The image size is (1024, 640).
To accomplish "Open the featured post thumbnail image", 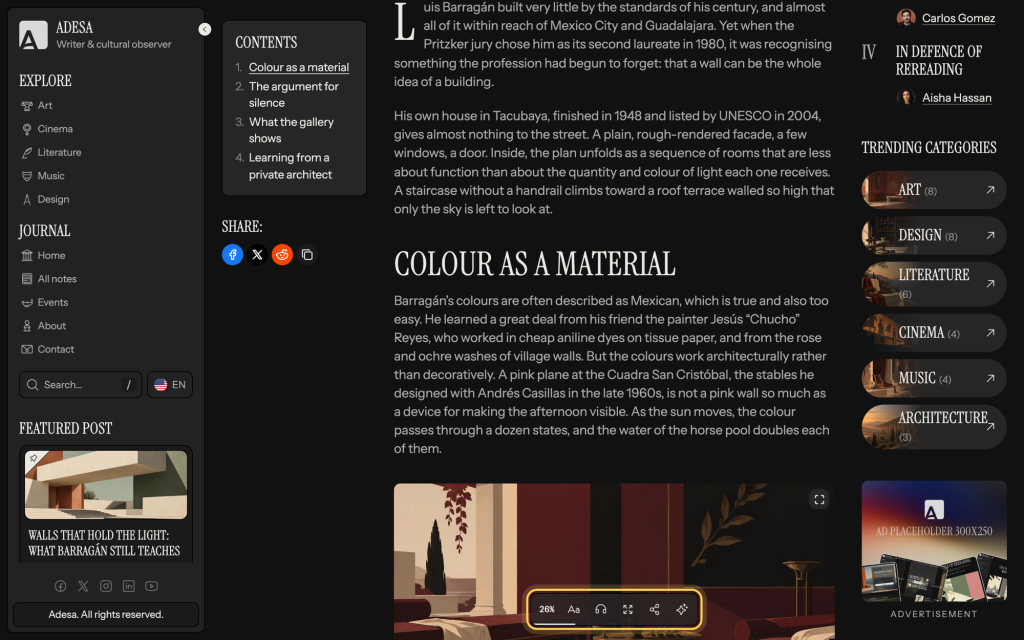I will click(106, 485).
